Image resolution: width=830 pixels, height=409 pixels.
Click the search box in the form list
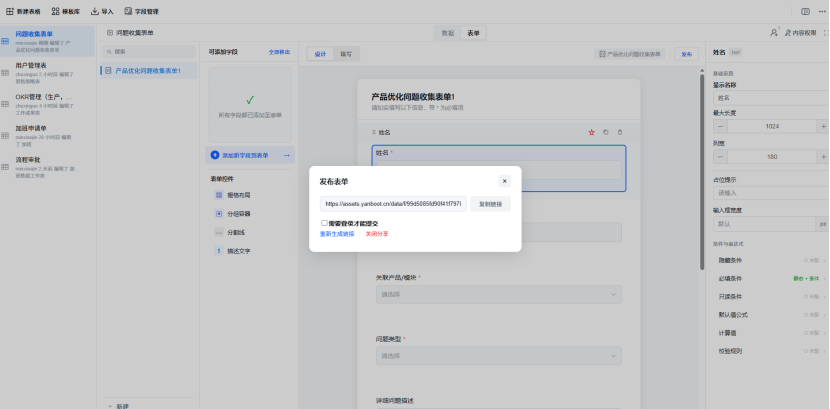149,52
